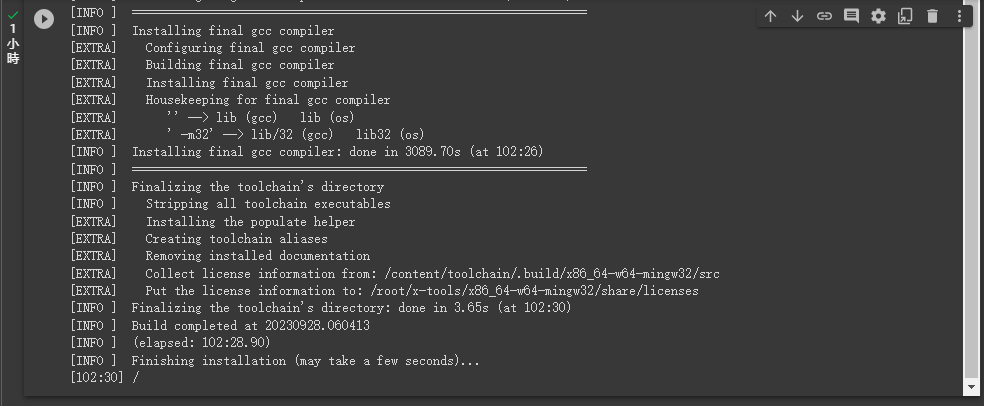The width and height of the screenshot is (984, 406).
Task: Click the "Build completed at 20230928.060413" line
Action: coord(250,326)
